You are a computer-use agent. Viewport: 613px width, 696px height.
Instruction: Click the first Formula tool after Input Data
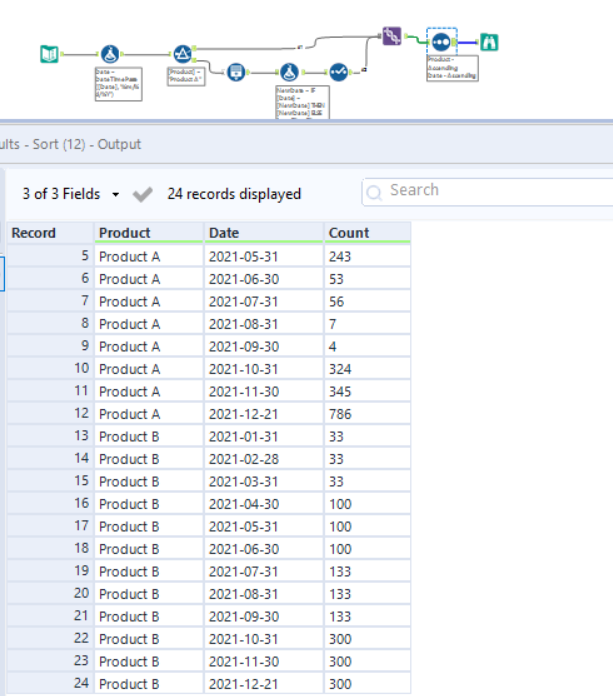pos(111,53)
